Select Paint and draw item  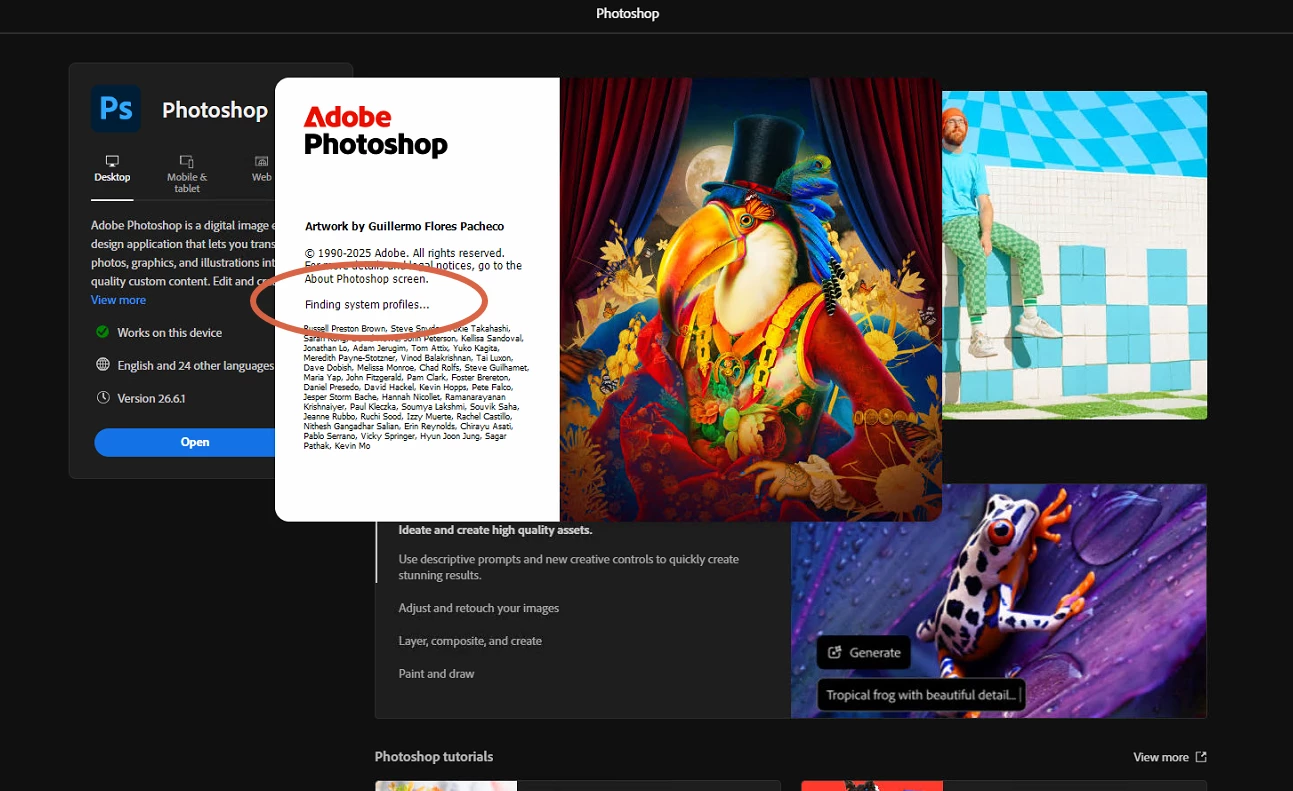point(437,674)
